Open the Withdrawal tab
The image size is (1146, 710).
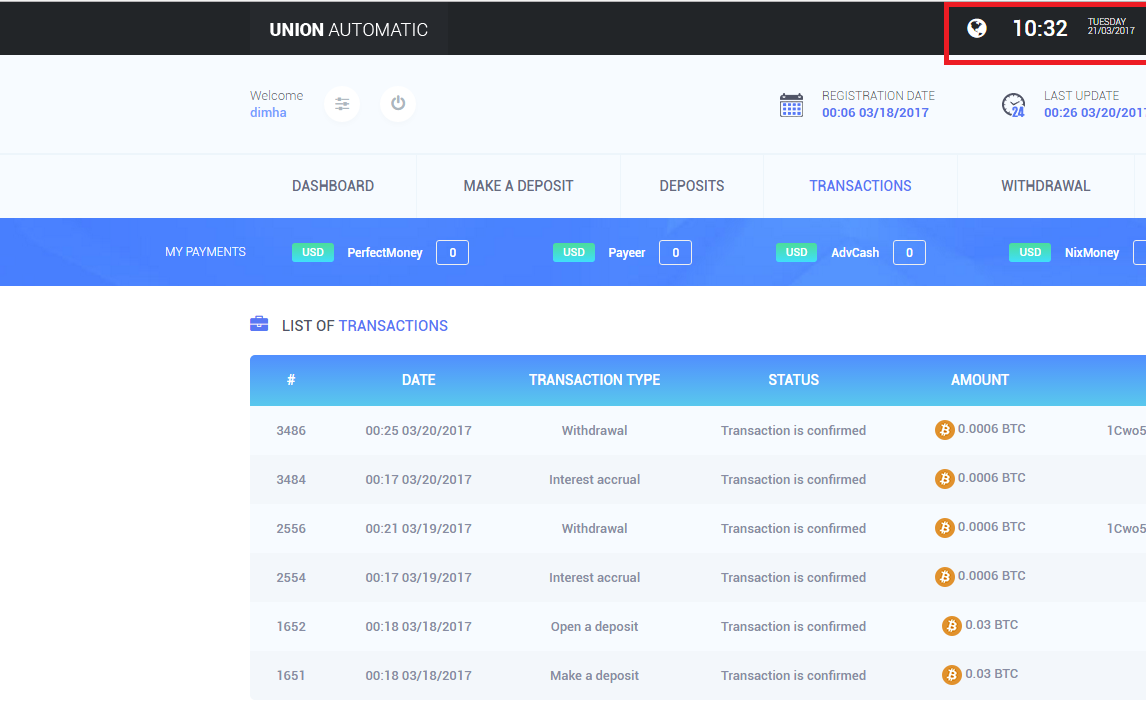[1045, 186]
